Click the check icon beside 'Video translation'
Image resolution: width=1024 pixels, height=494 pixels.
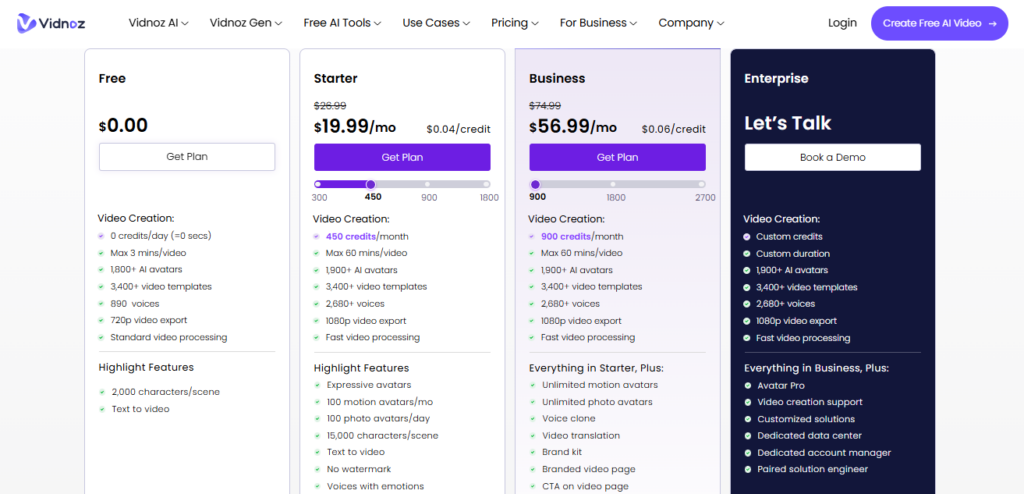[x=533, y=436]
